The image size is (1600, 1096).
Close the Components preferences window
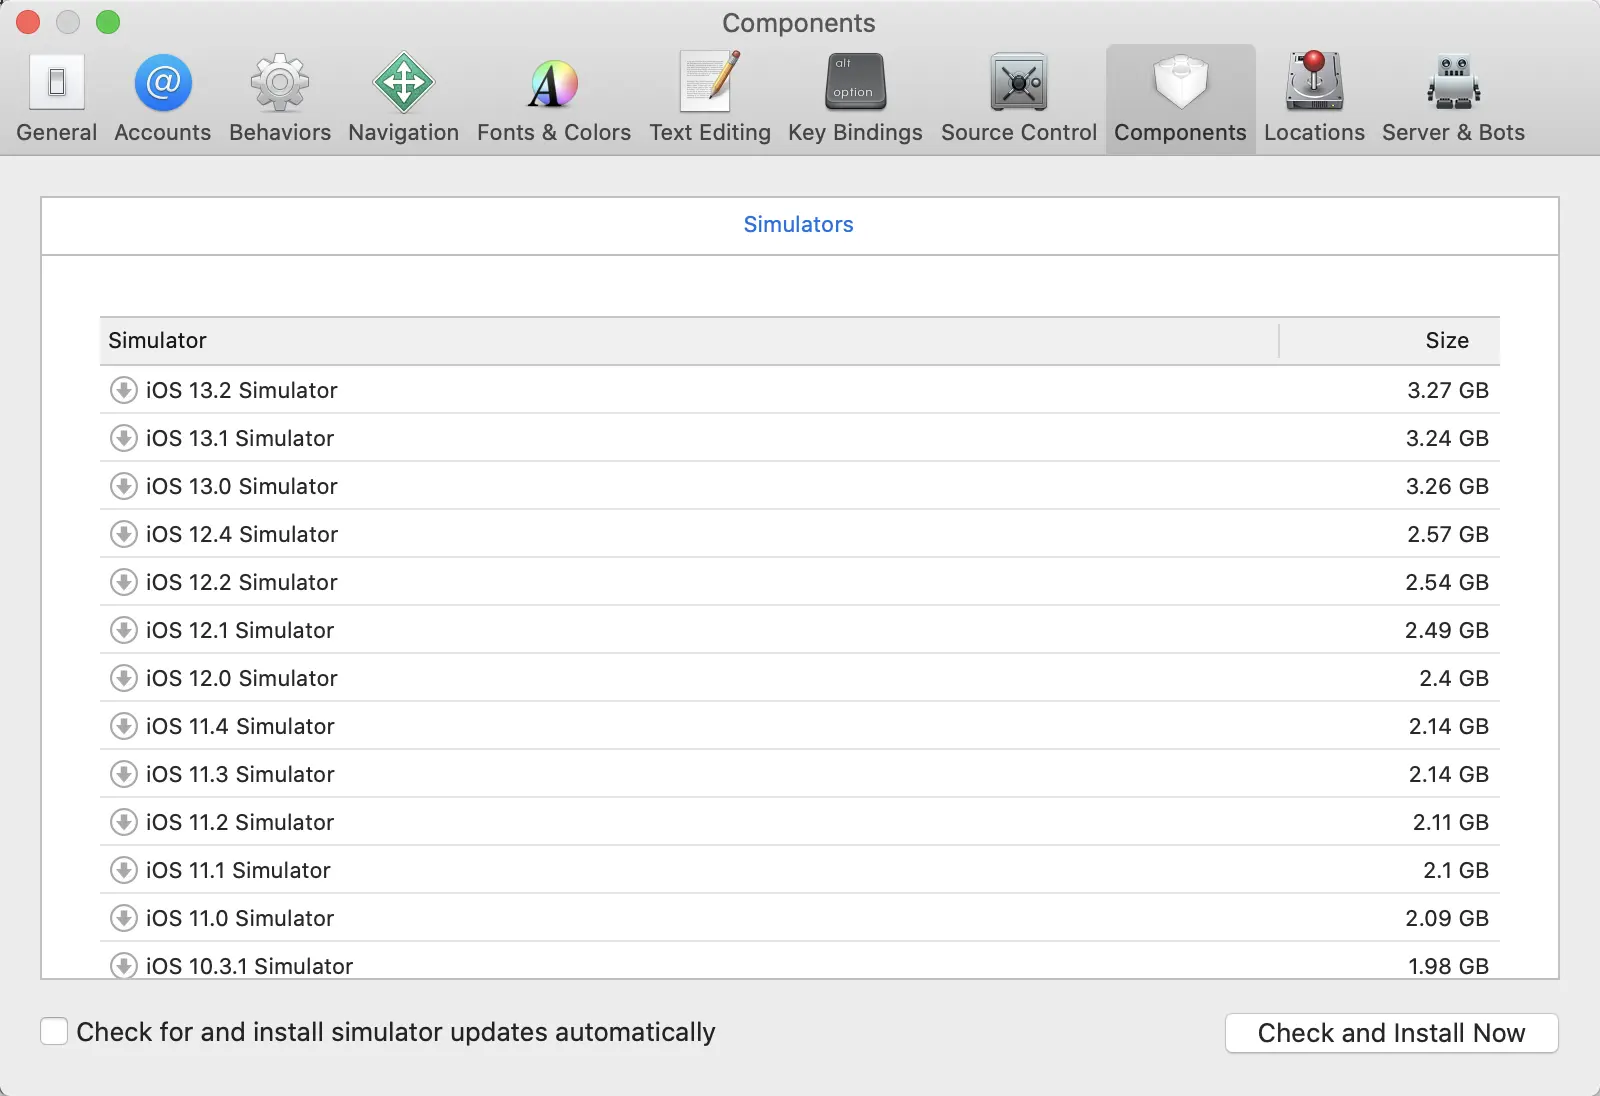[x=28, y=22]
